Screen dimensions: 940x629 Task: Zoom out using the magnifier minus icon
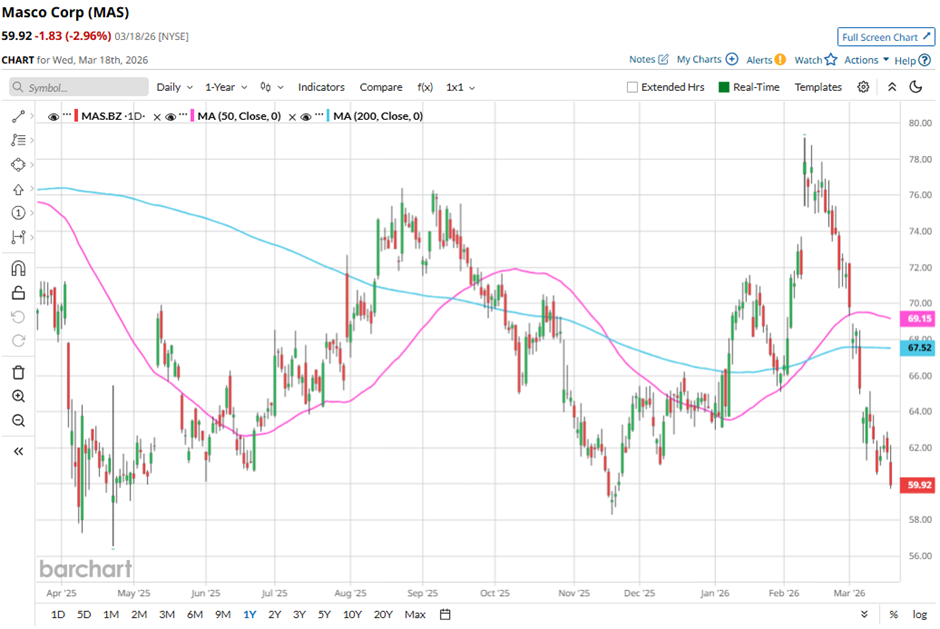click(18, 421)
